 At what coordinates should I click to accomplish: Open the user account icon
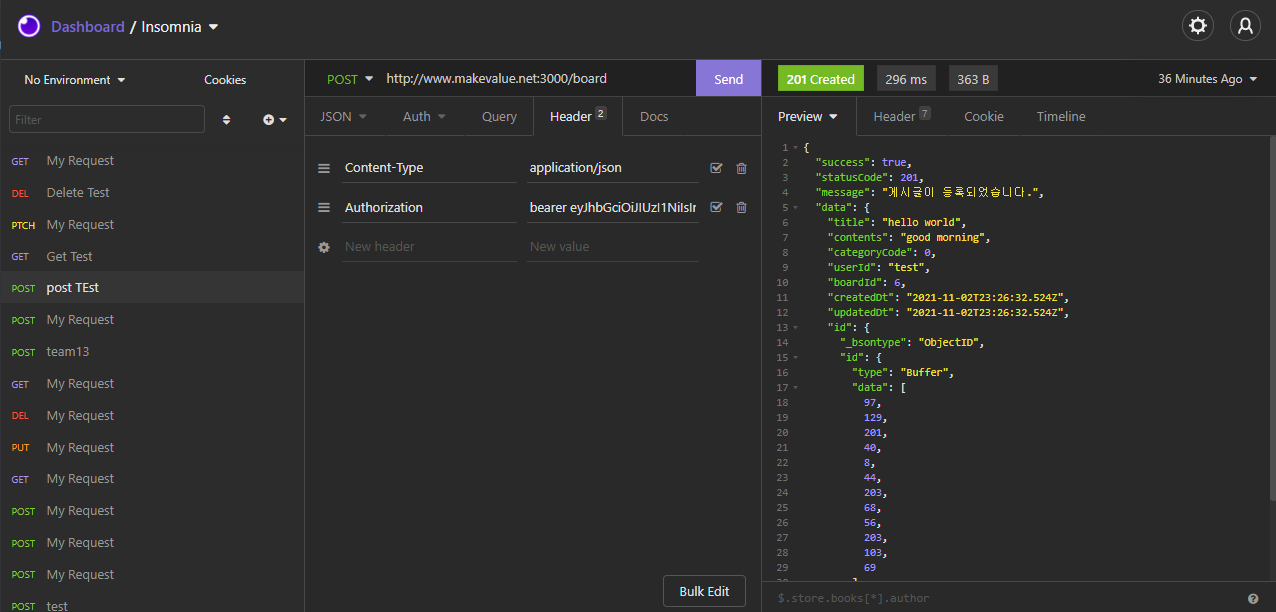[x=1246, y=26]
